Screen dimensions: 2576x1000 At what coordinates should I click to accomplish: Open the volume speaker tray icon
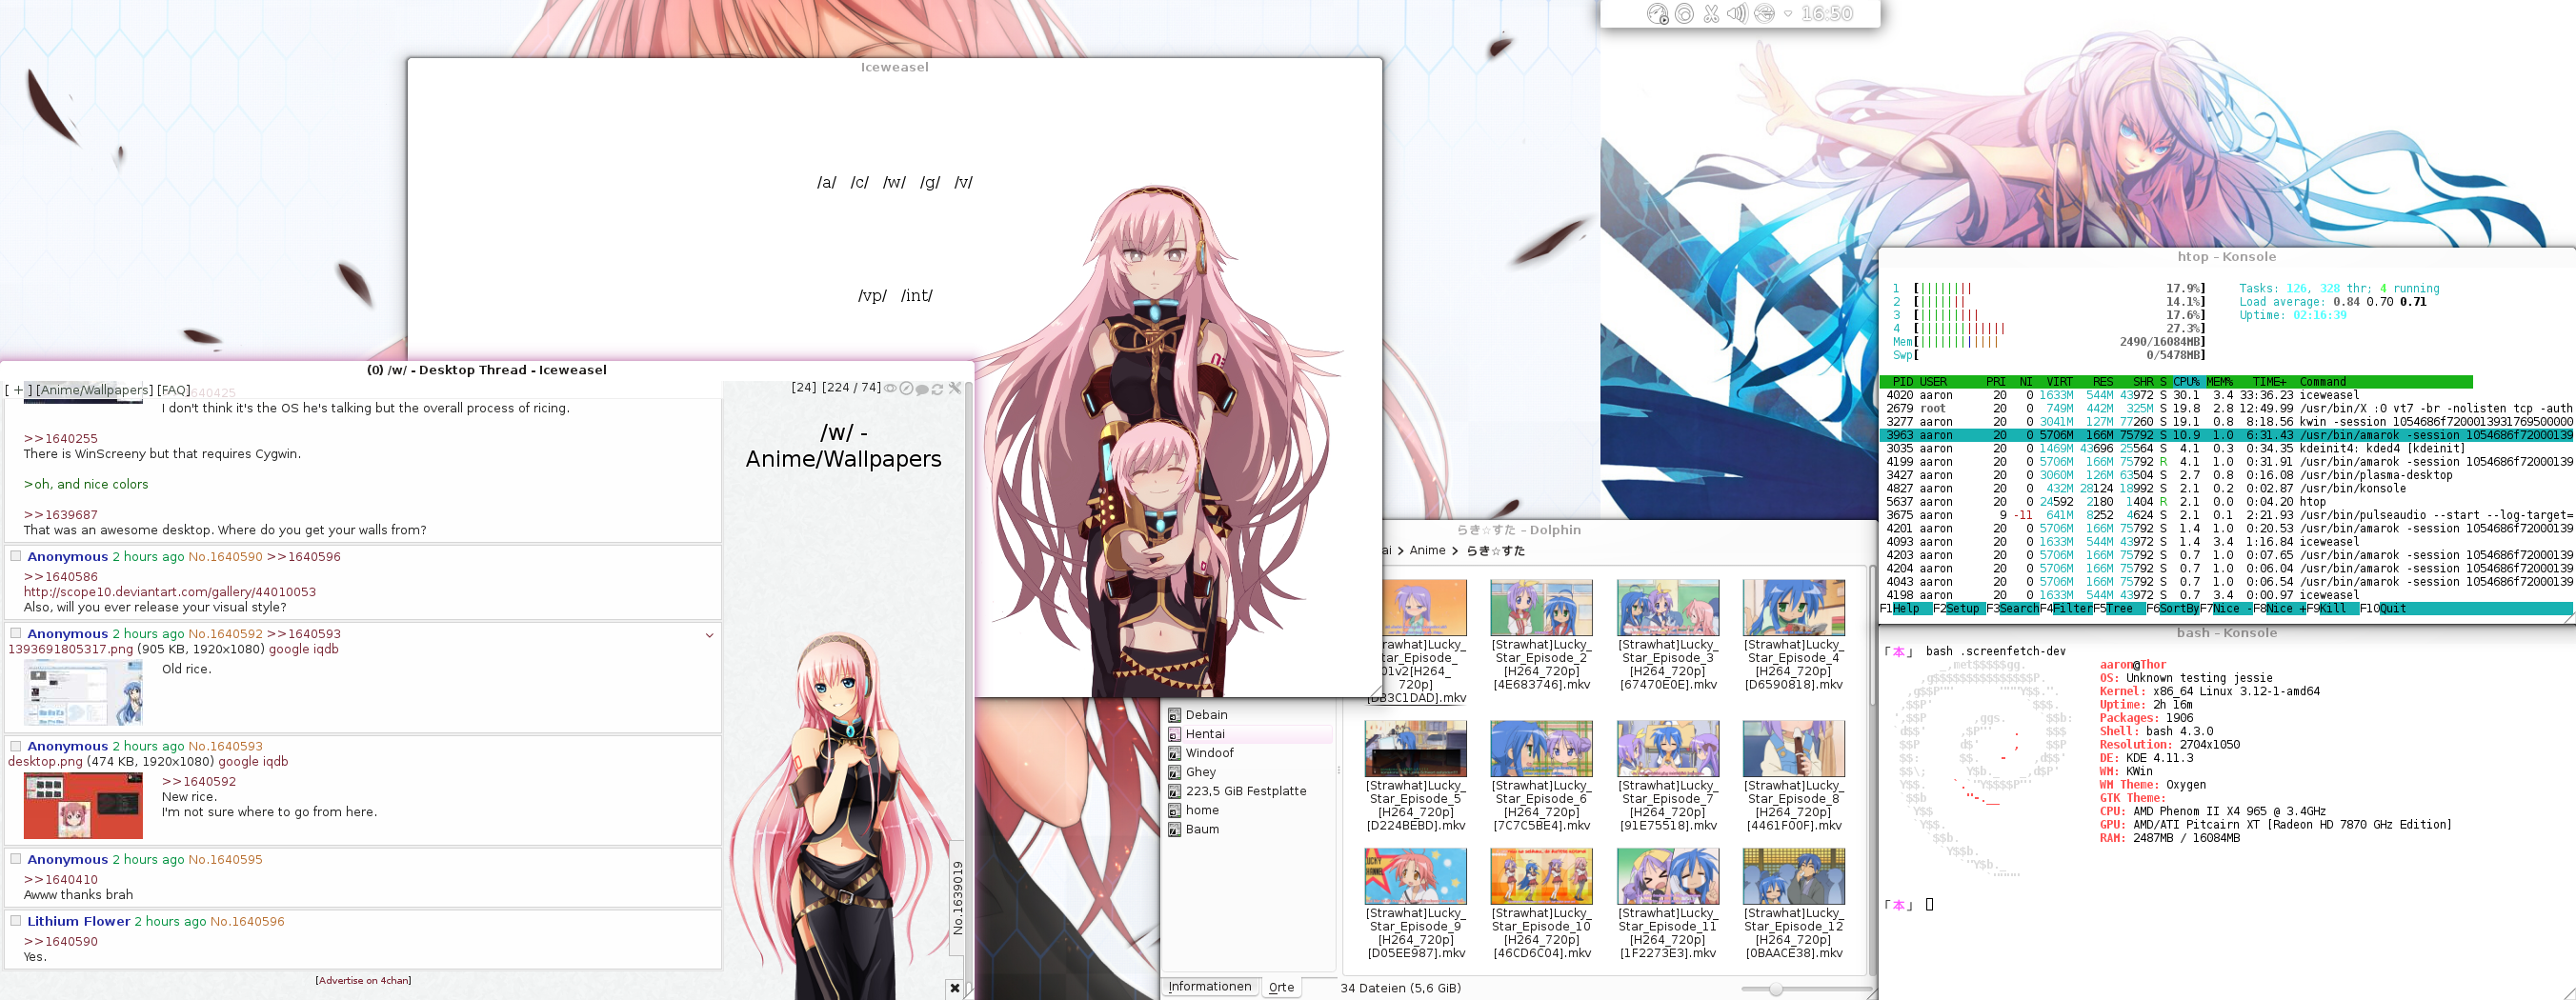pos(1738,14)
